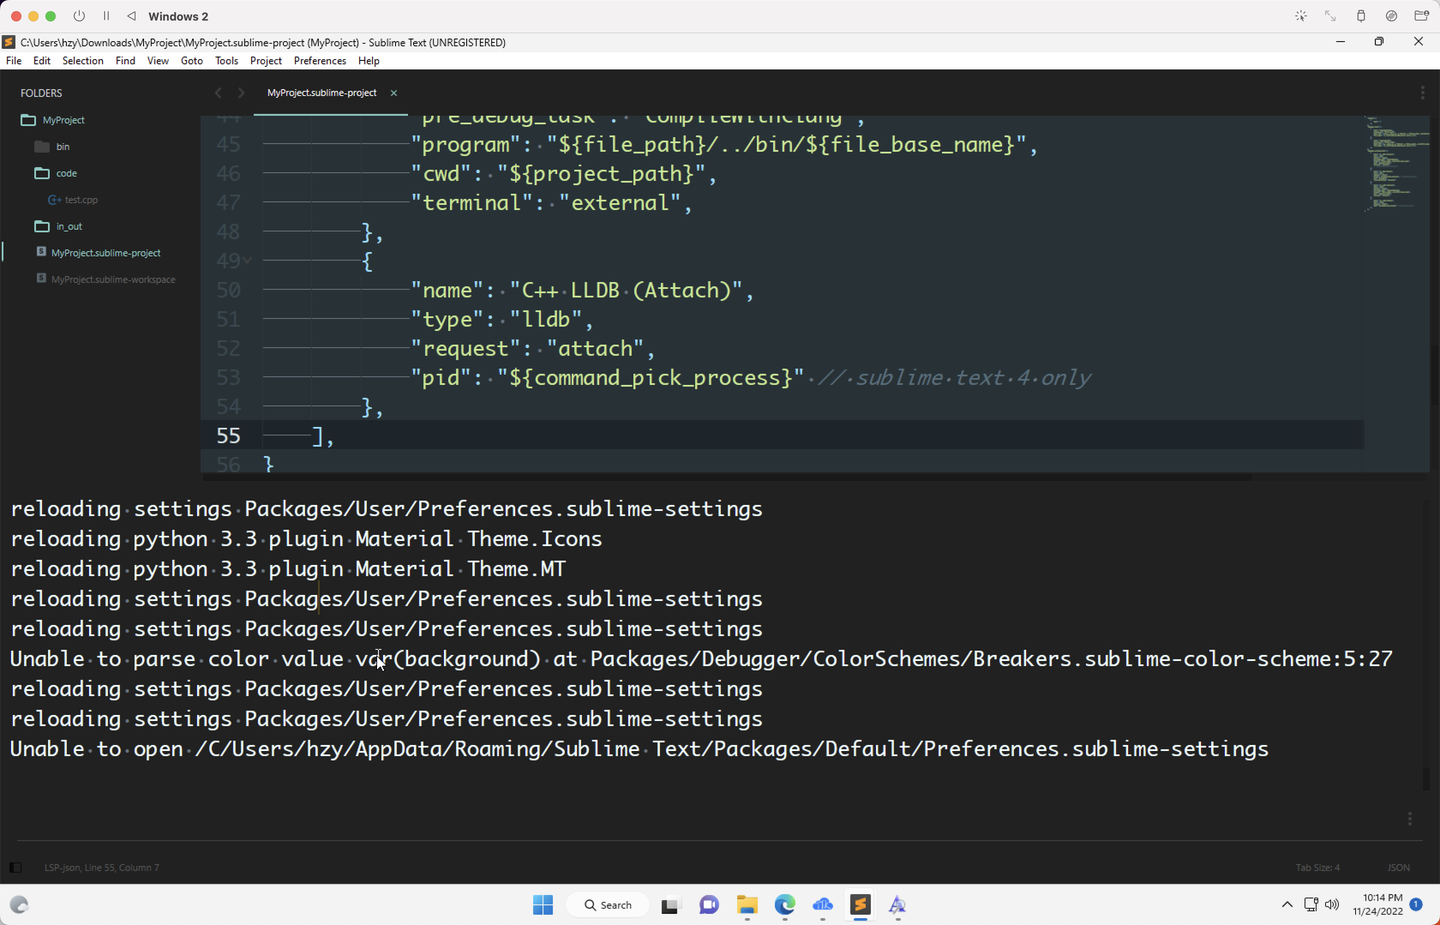Select the MyProject.sublime-project tab
Image resolution: width=1440 pixels, height=925 pixels.
[320, 92]
